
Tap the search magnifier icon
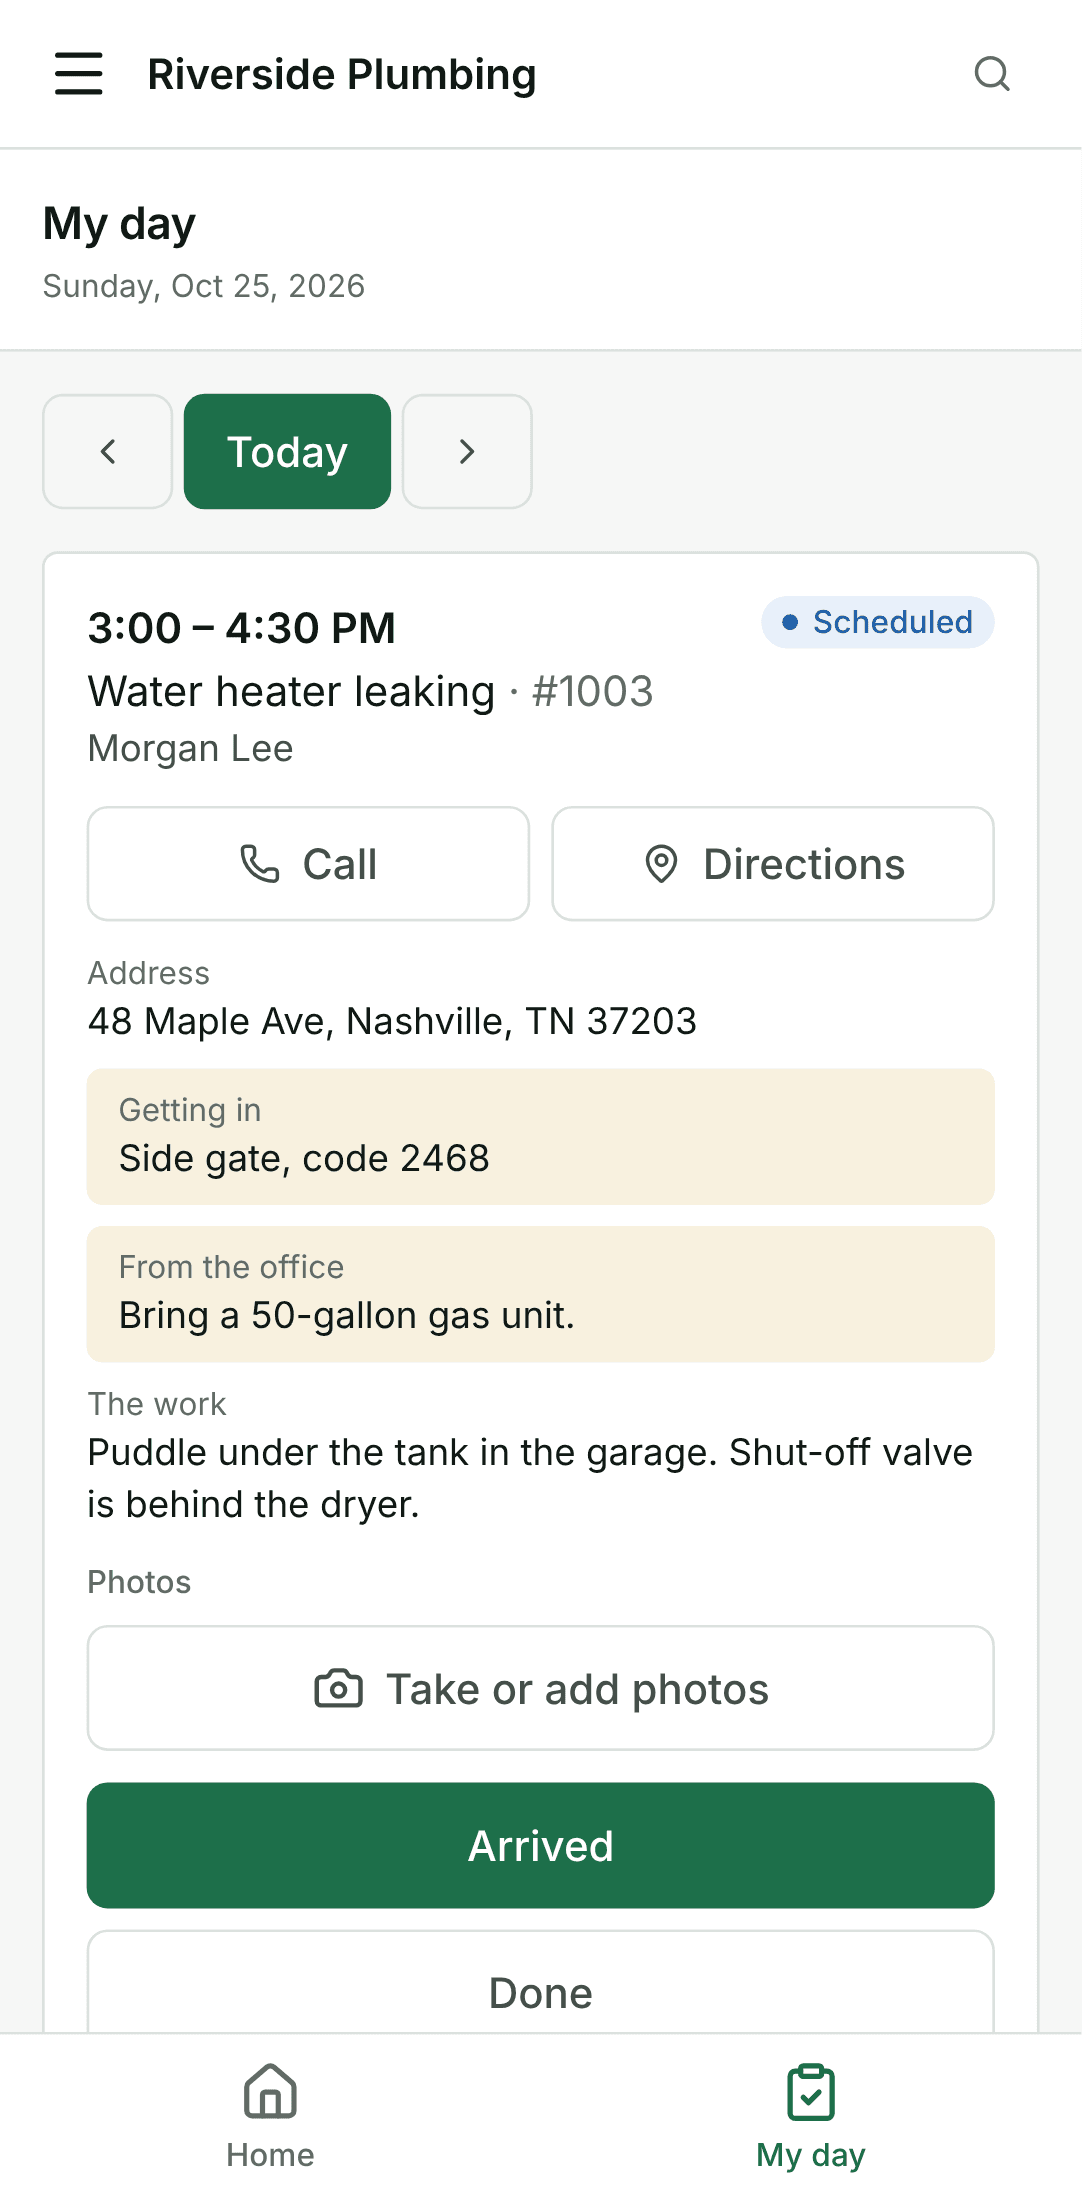[x=992, y=74]
